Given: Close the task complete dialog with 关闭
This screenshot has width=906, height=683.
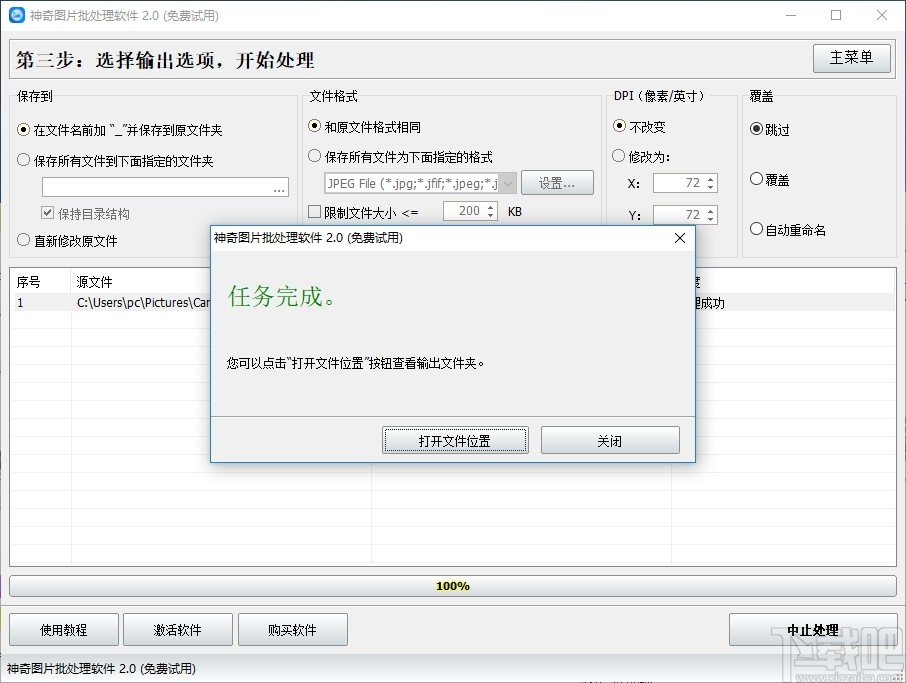Looking at the screenshot, I should (x=610, y=439).
